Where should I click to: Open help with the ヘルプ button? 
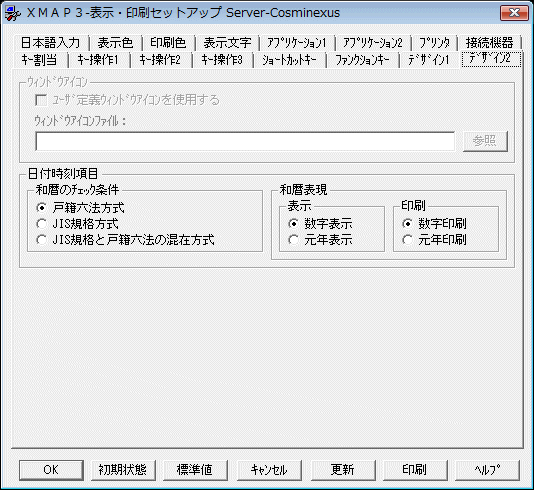click(x=487, y=470)
